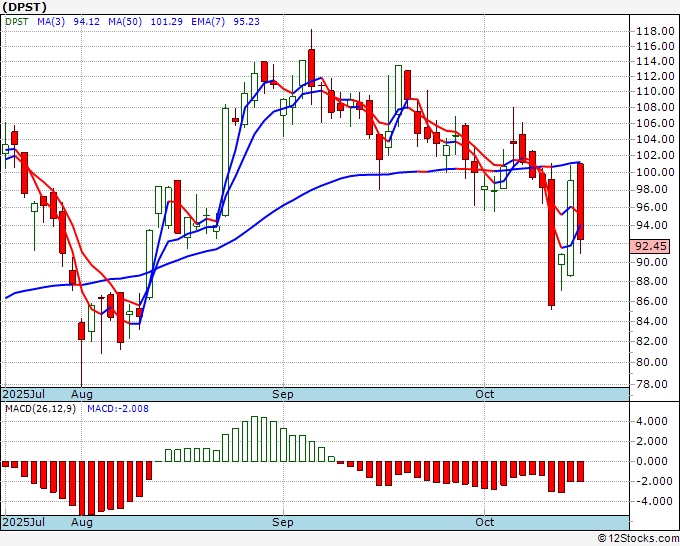Click the 100.00 price axis label
This screenshot has height=546, width=680.
point(655,172)
